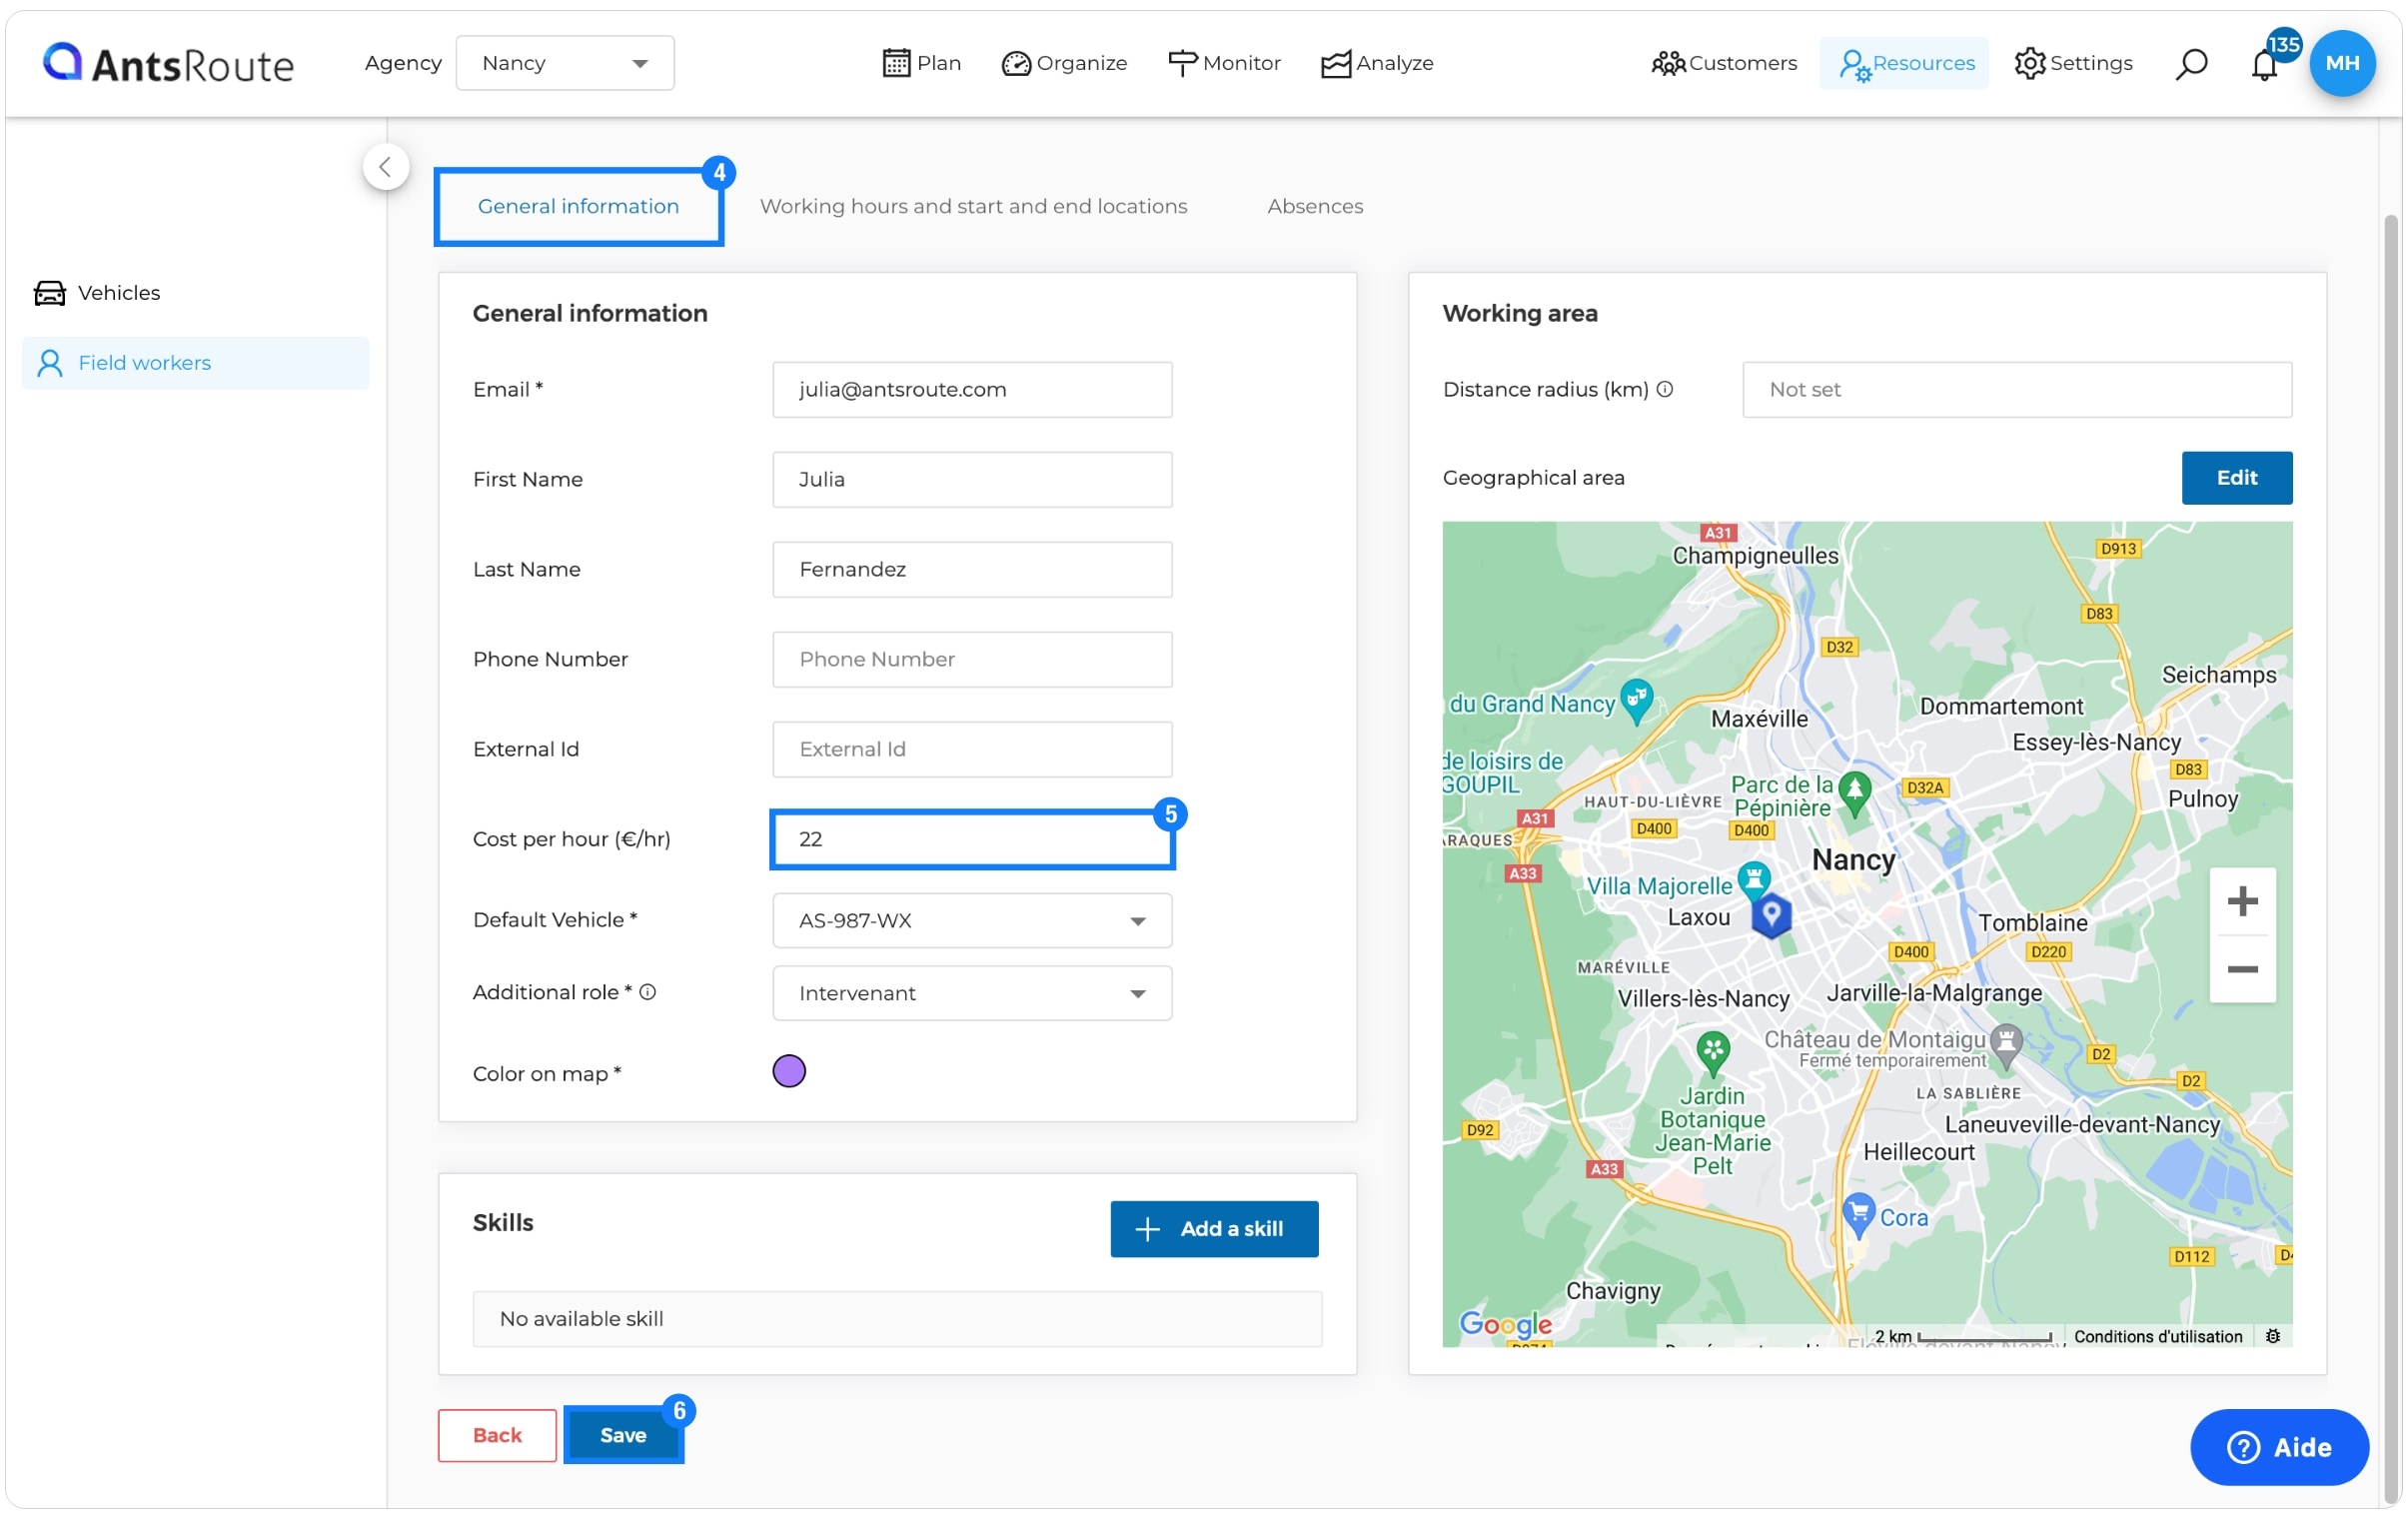
Task: Open the Plan calendar menu
Action: tap(921, 63)
